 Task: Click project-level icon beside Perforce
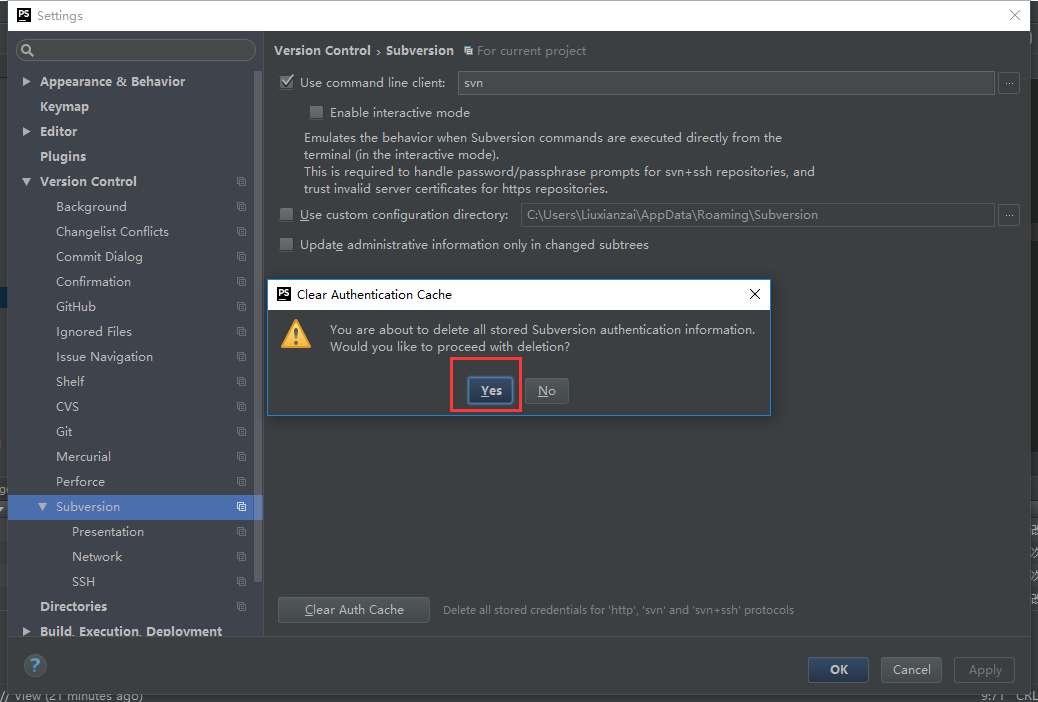(x=242, y=481)
